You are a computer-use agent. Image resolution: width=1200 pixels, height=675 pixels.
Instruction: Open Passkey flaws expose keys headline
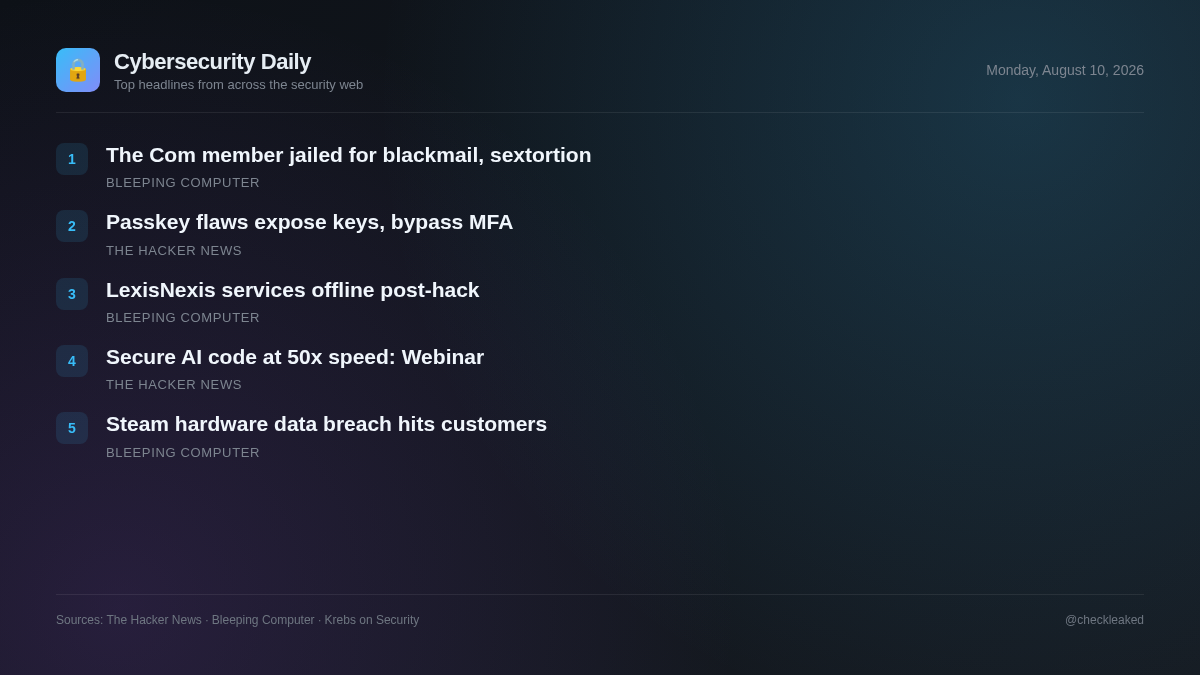click(309, 222)
